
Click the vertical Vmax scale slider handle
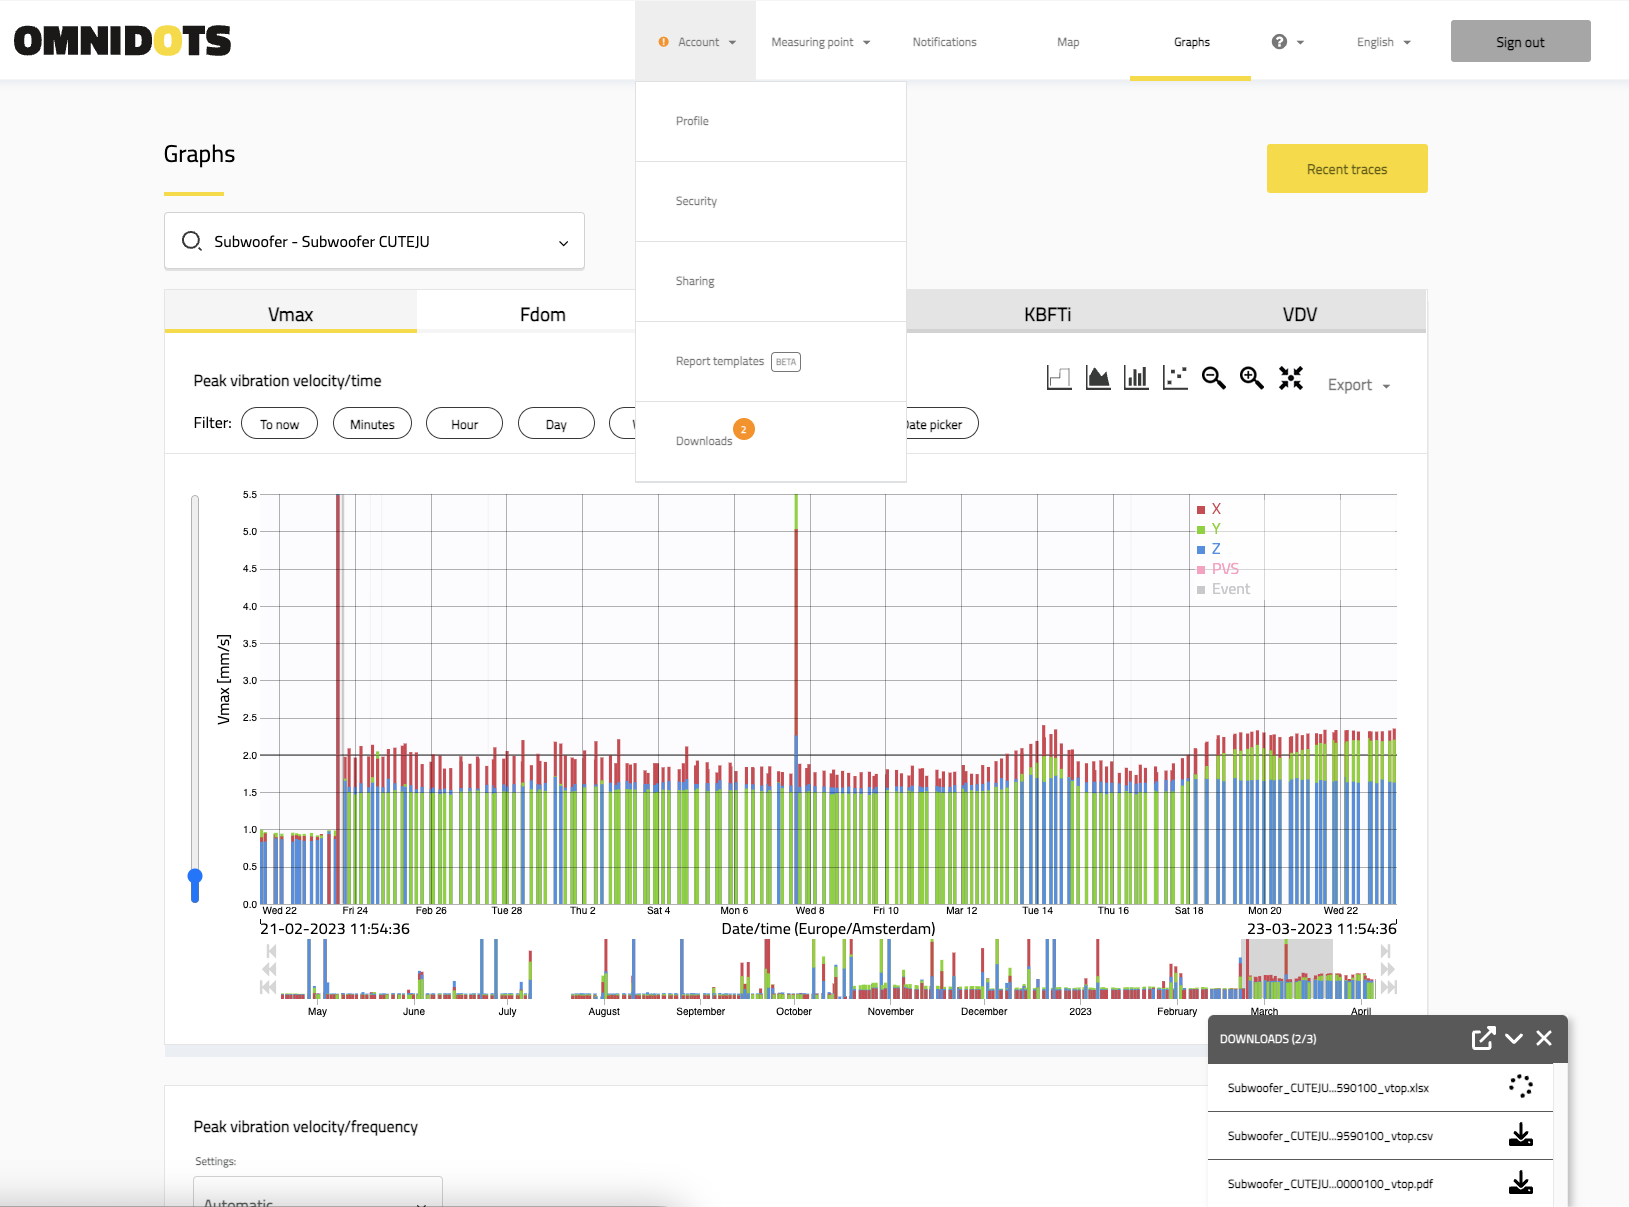coord(195,876)
